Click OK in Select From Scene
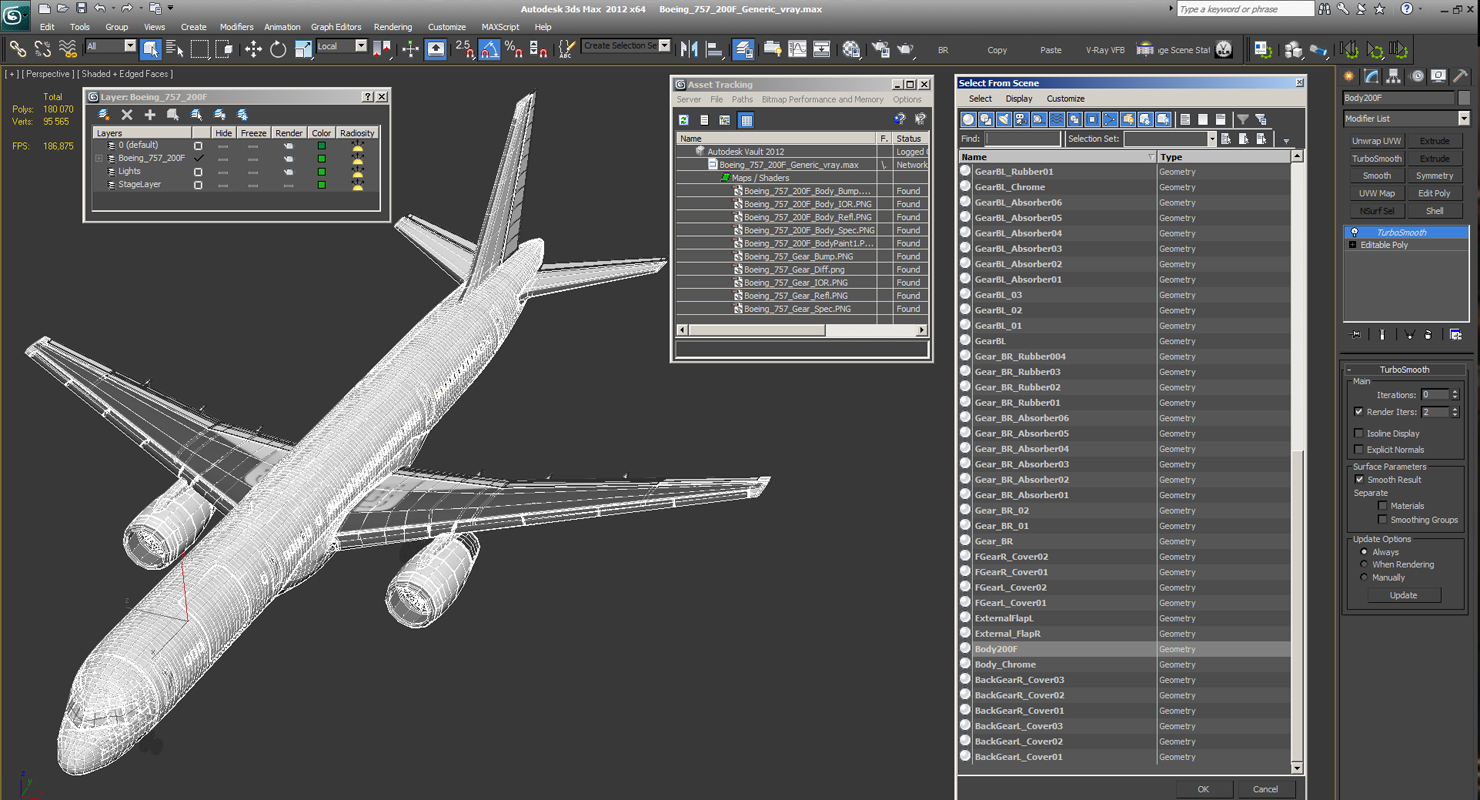 (x=1203, y=789)
